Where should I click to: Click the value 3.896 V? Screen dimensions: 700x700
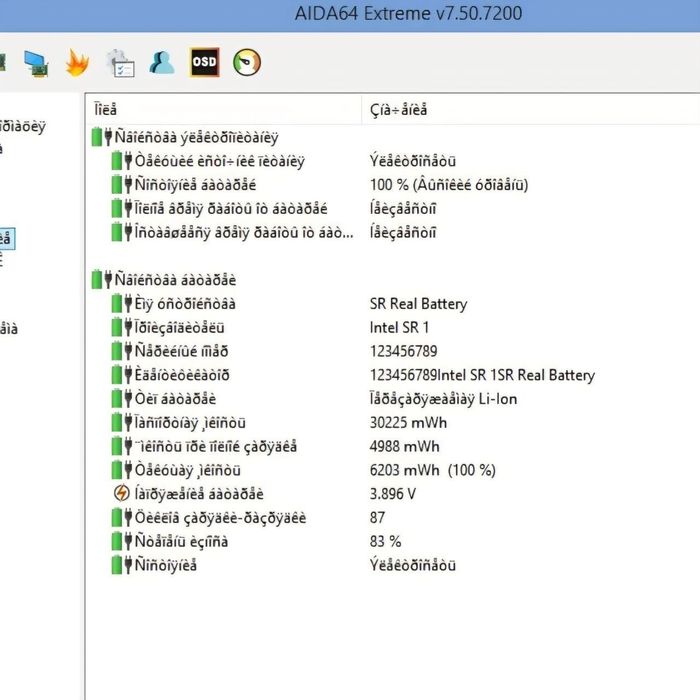pos(393,494)
